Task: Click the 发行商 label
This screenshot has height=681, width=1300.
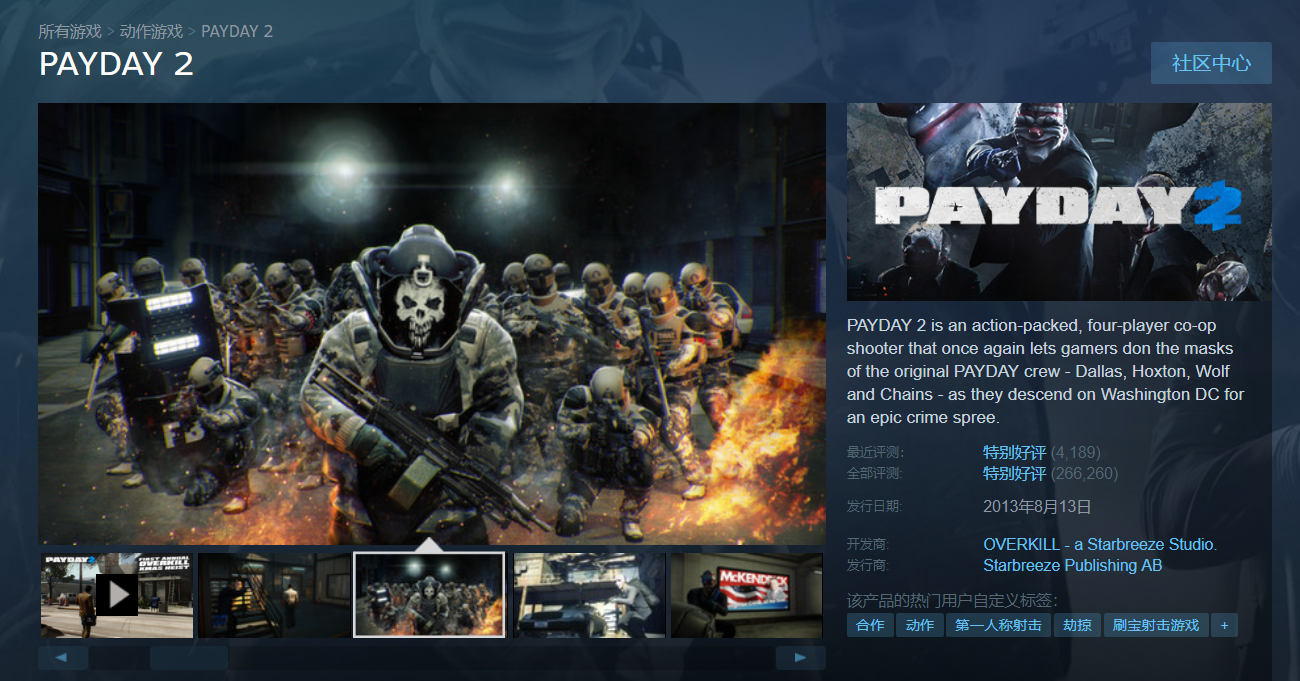Action: tap(868, 566)
